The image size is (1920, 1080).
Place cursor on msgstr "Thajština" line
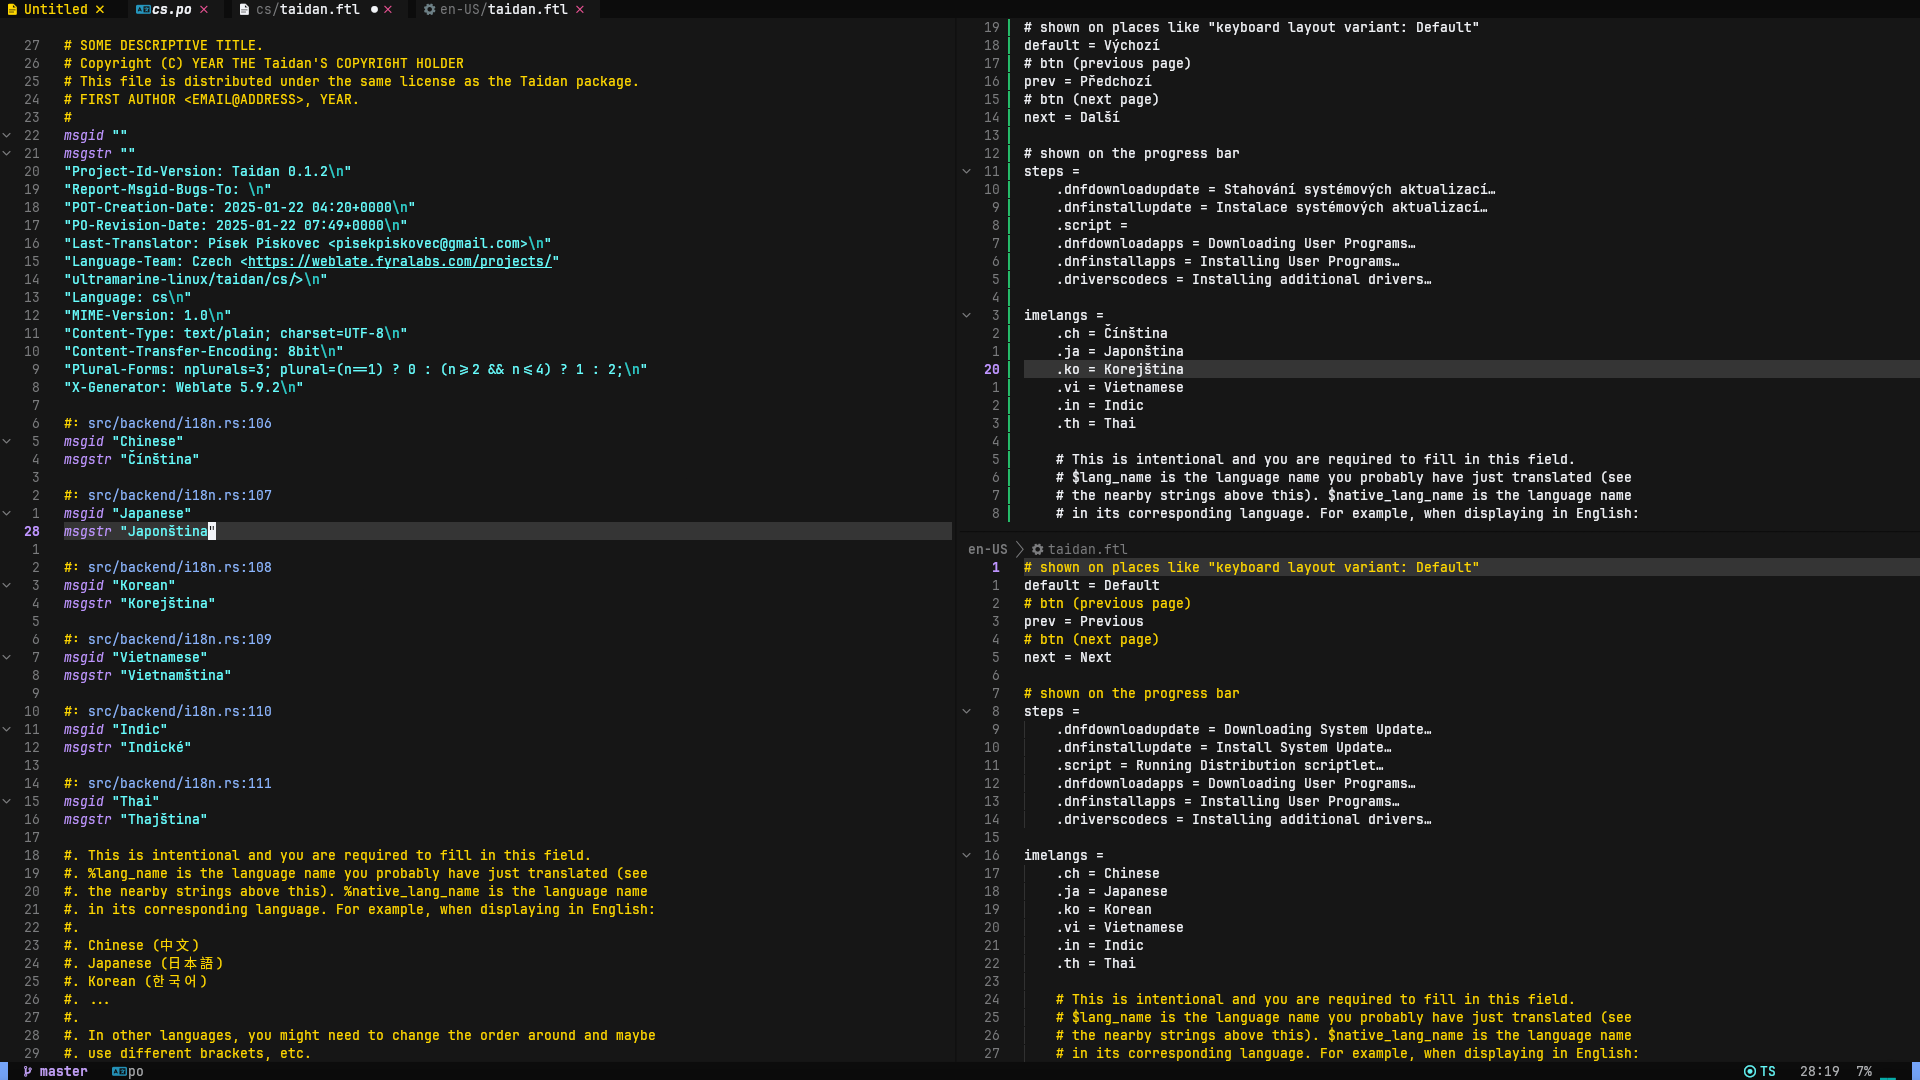click(x=136, y=819)
